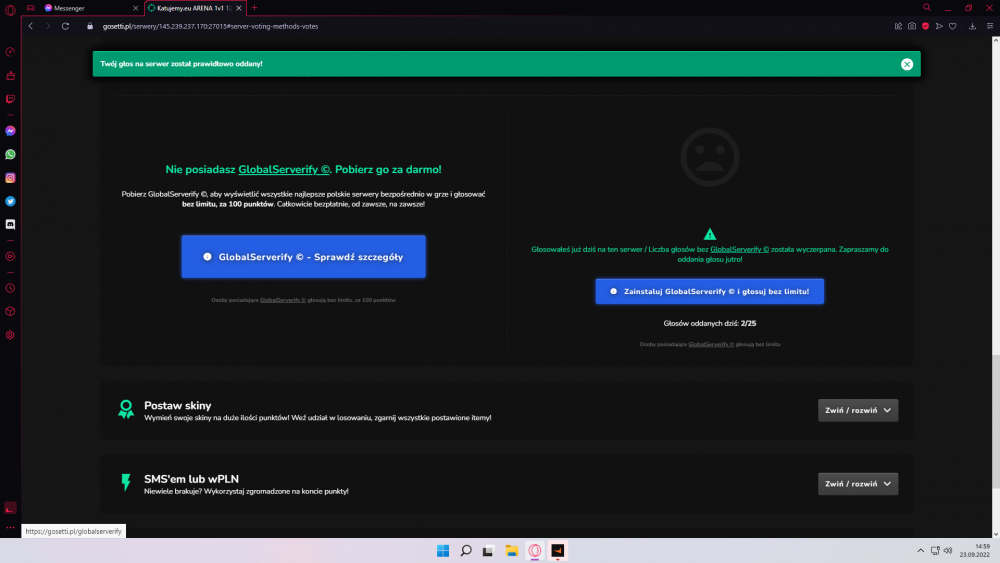Open Opera GX from taskbar

click(534, 551)
